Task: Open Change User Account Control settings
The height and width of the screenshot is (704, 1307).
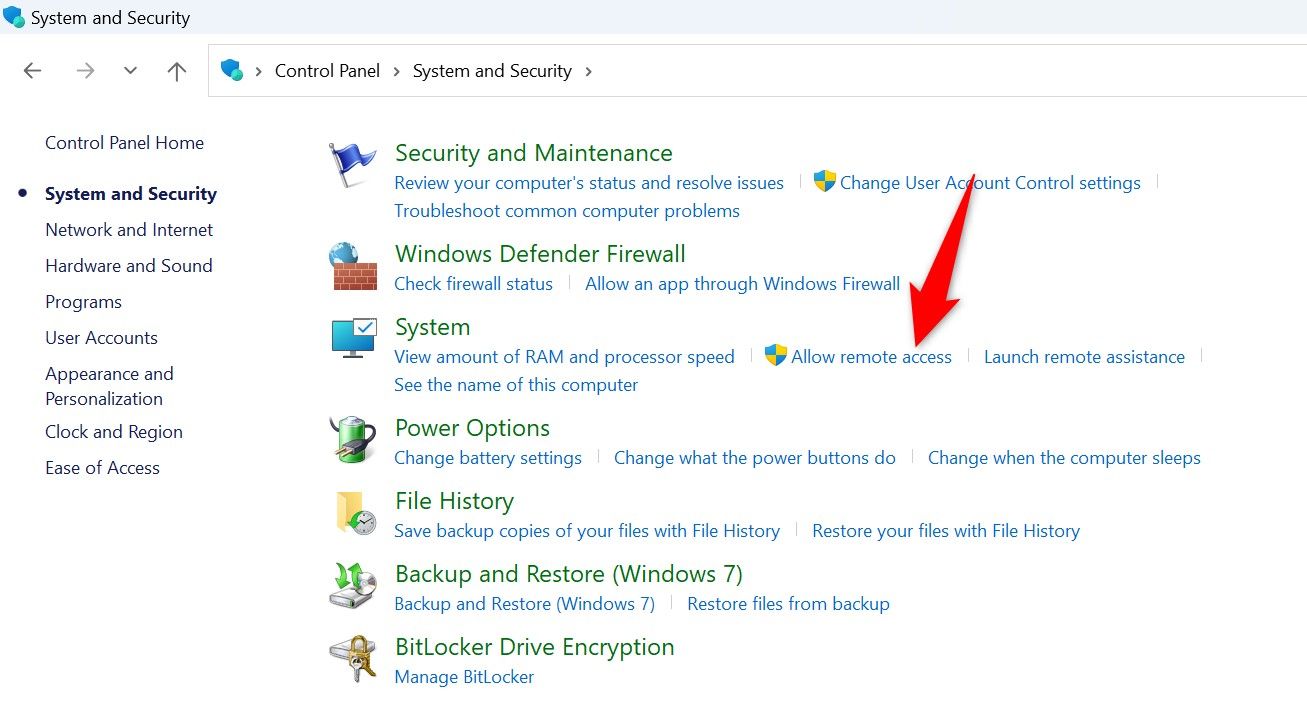Action: click(990, 183)
